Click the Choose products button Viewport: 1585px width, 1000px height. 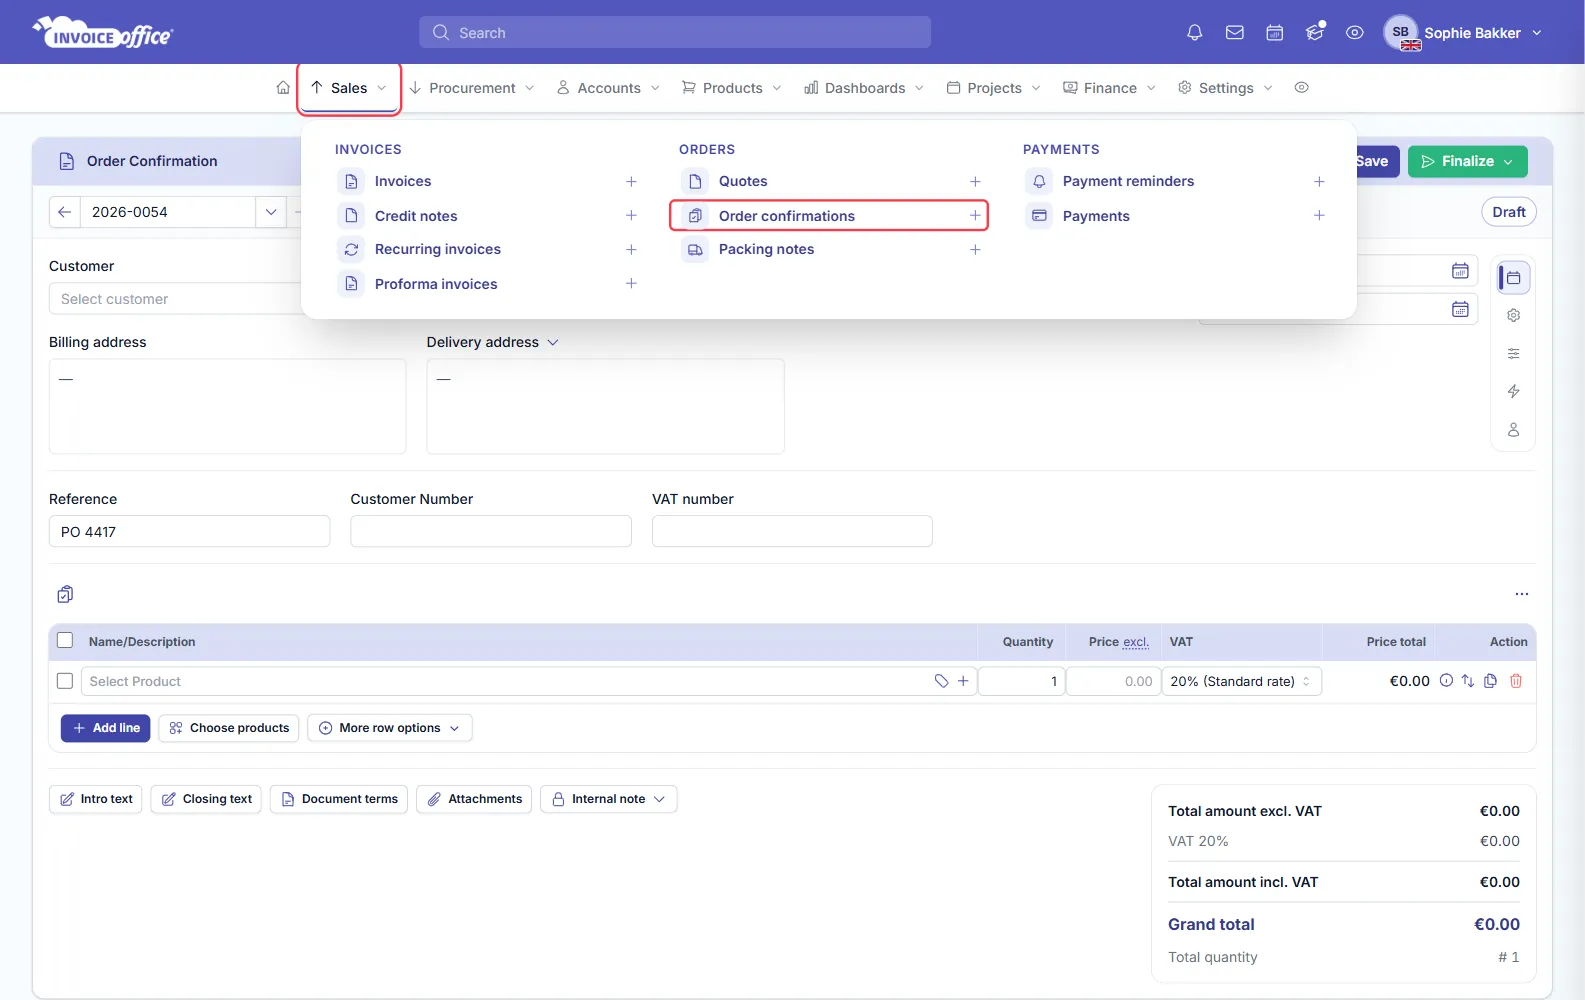click(229, 728)
